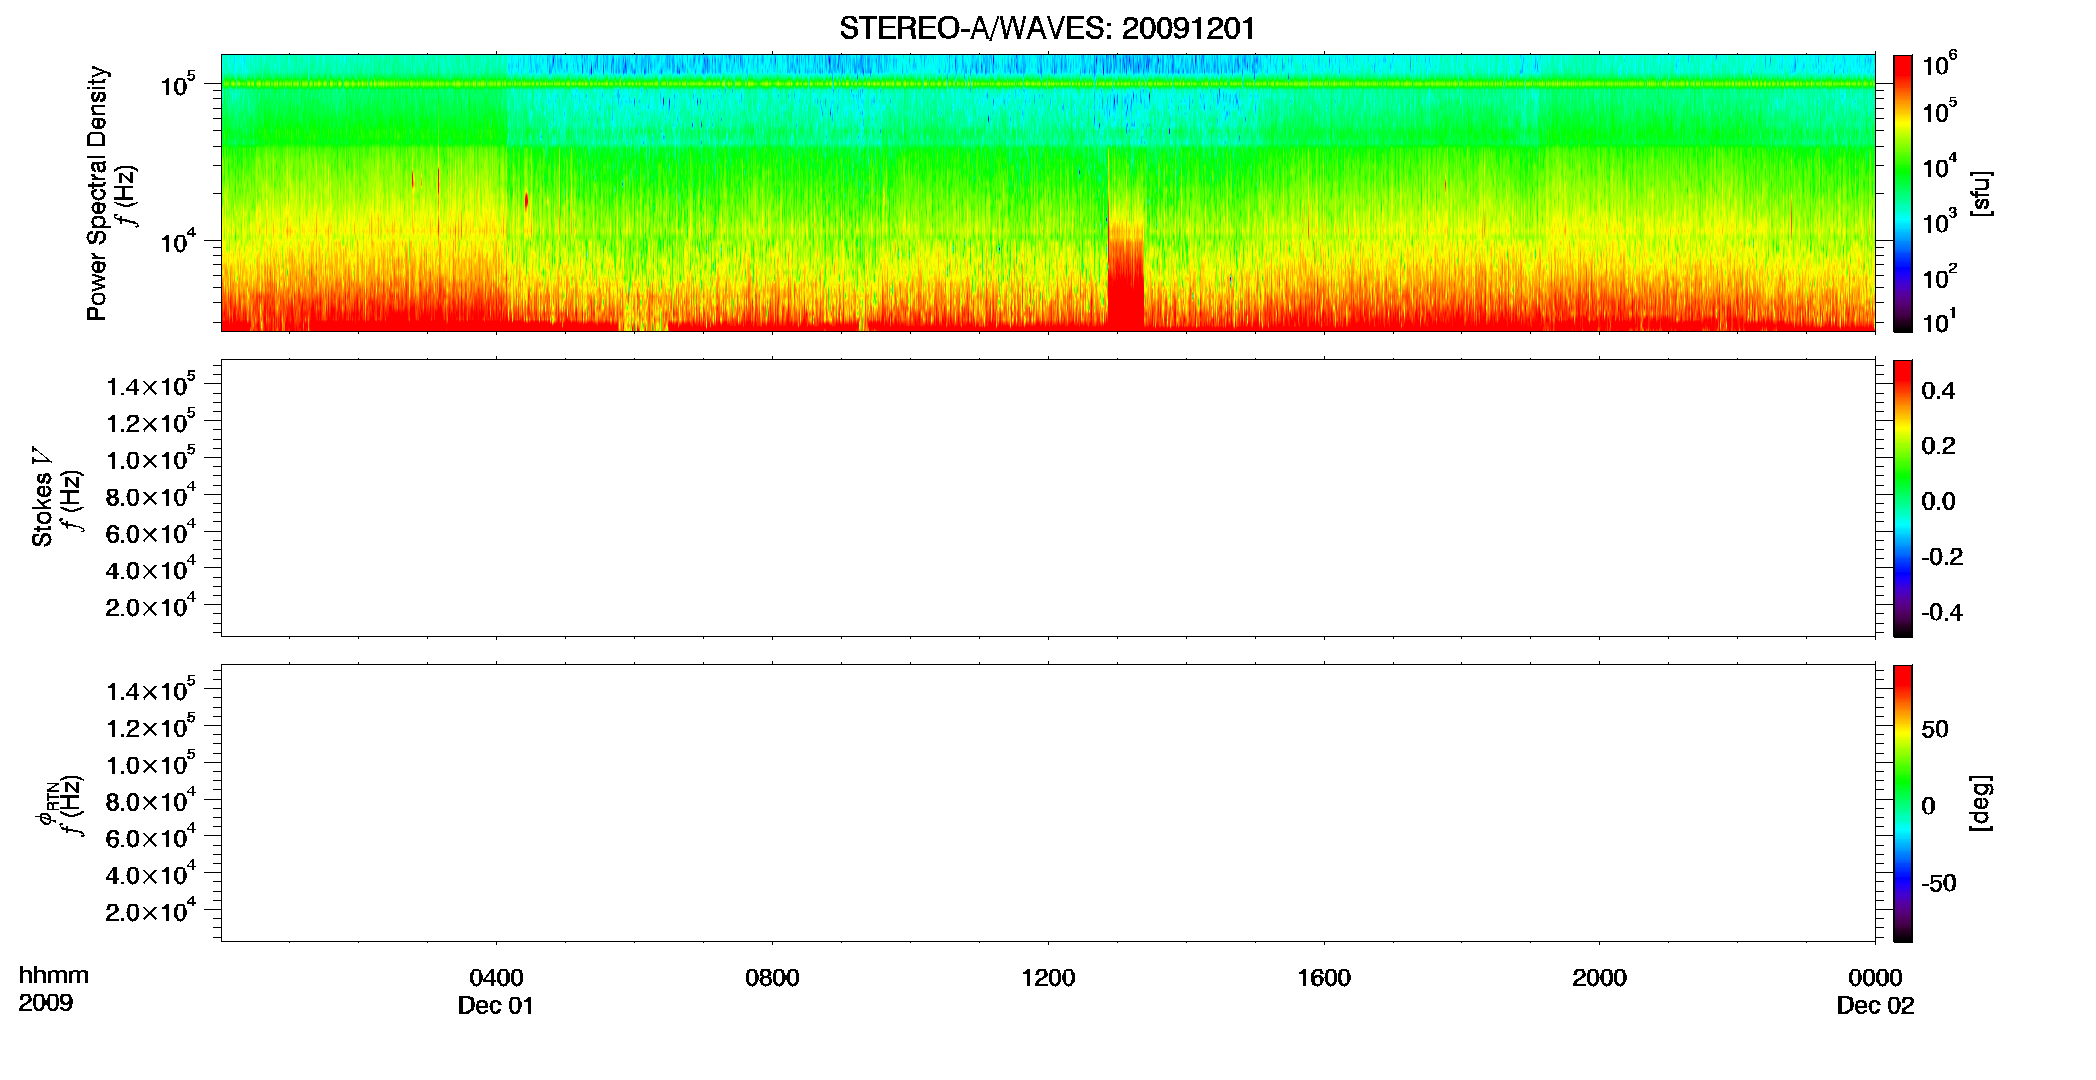Click the "-50" tick on the degrees colorbar
Screen dimensions: 2096x1080
(1939, 884)
